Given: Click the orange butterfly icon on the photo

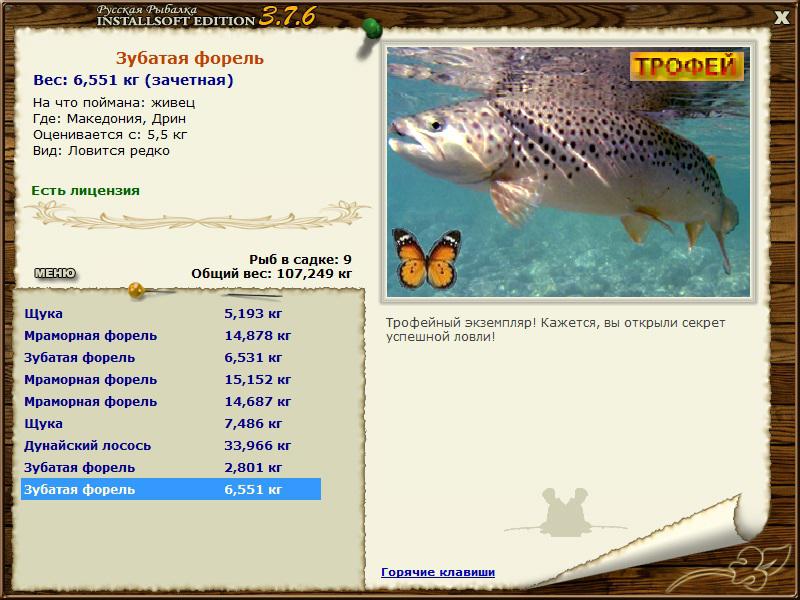Looking at the screenshot, I should tap(427, 259).
